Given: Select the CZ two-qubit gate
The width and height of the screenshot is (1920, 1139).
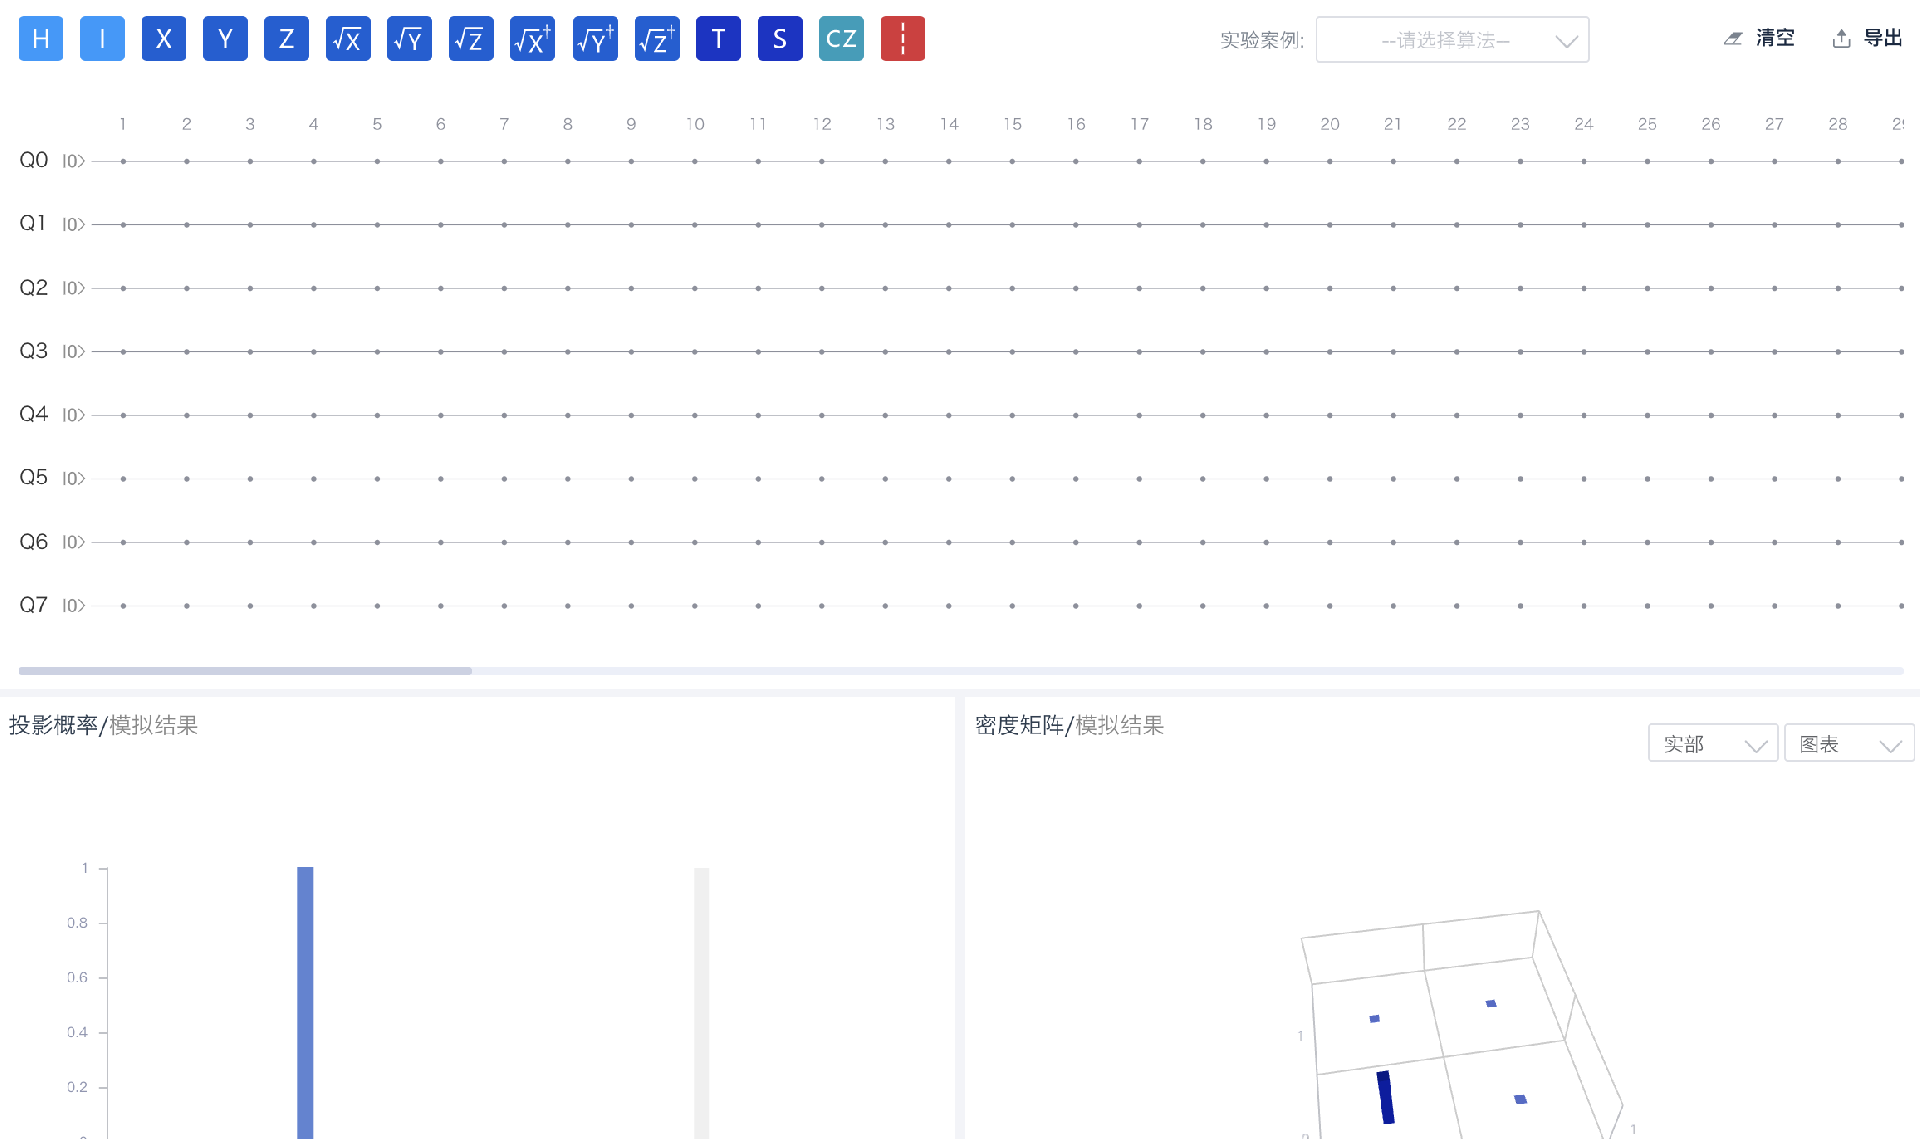Looking at the screenshot, I should pyautogui.click(x=841, y=39).
